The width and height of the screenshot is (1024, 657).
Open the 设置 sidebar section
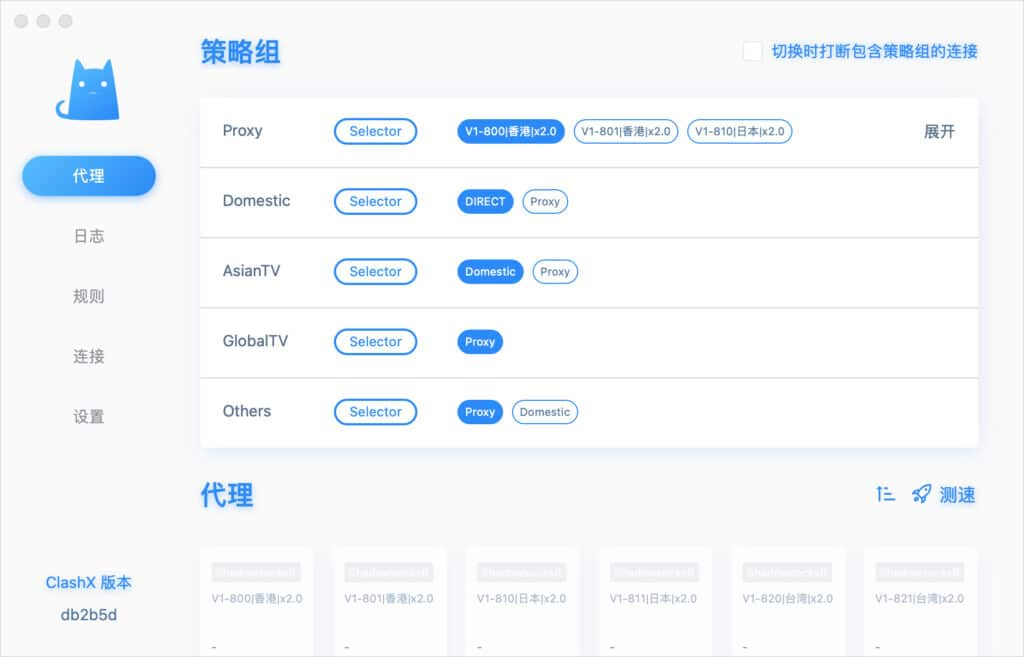(x=88, y=416)
